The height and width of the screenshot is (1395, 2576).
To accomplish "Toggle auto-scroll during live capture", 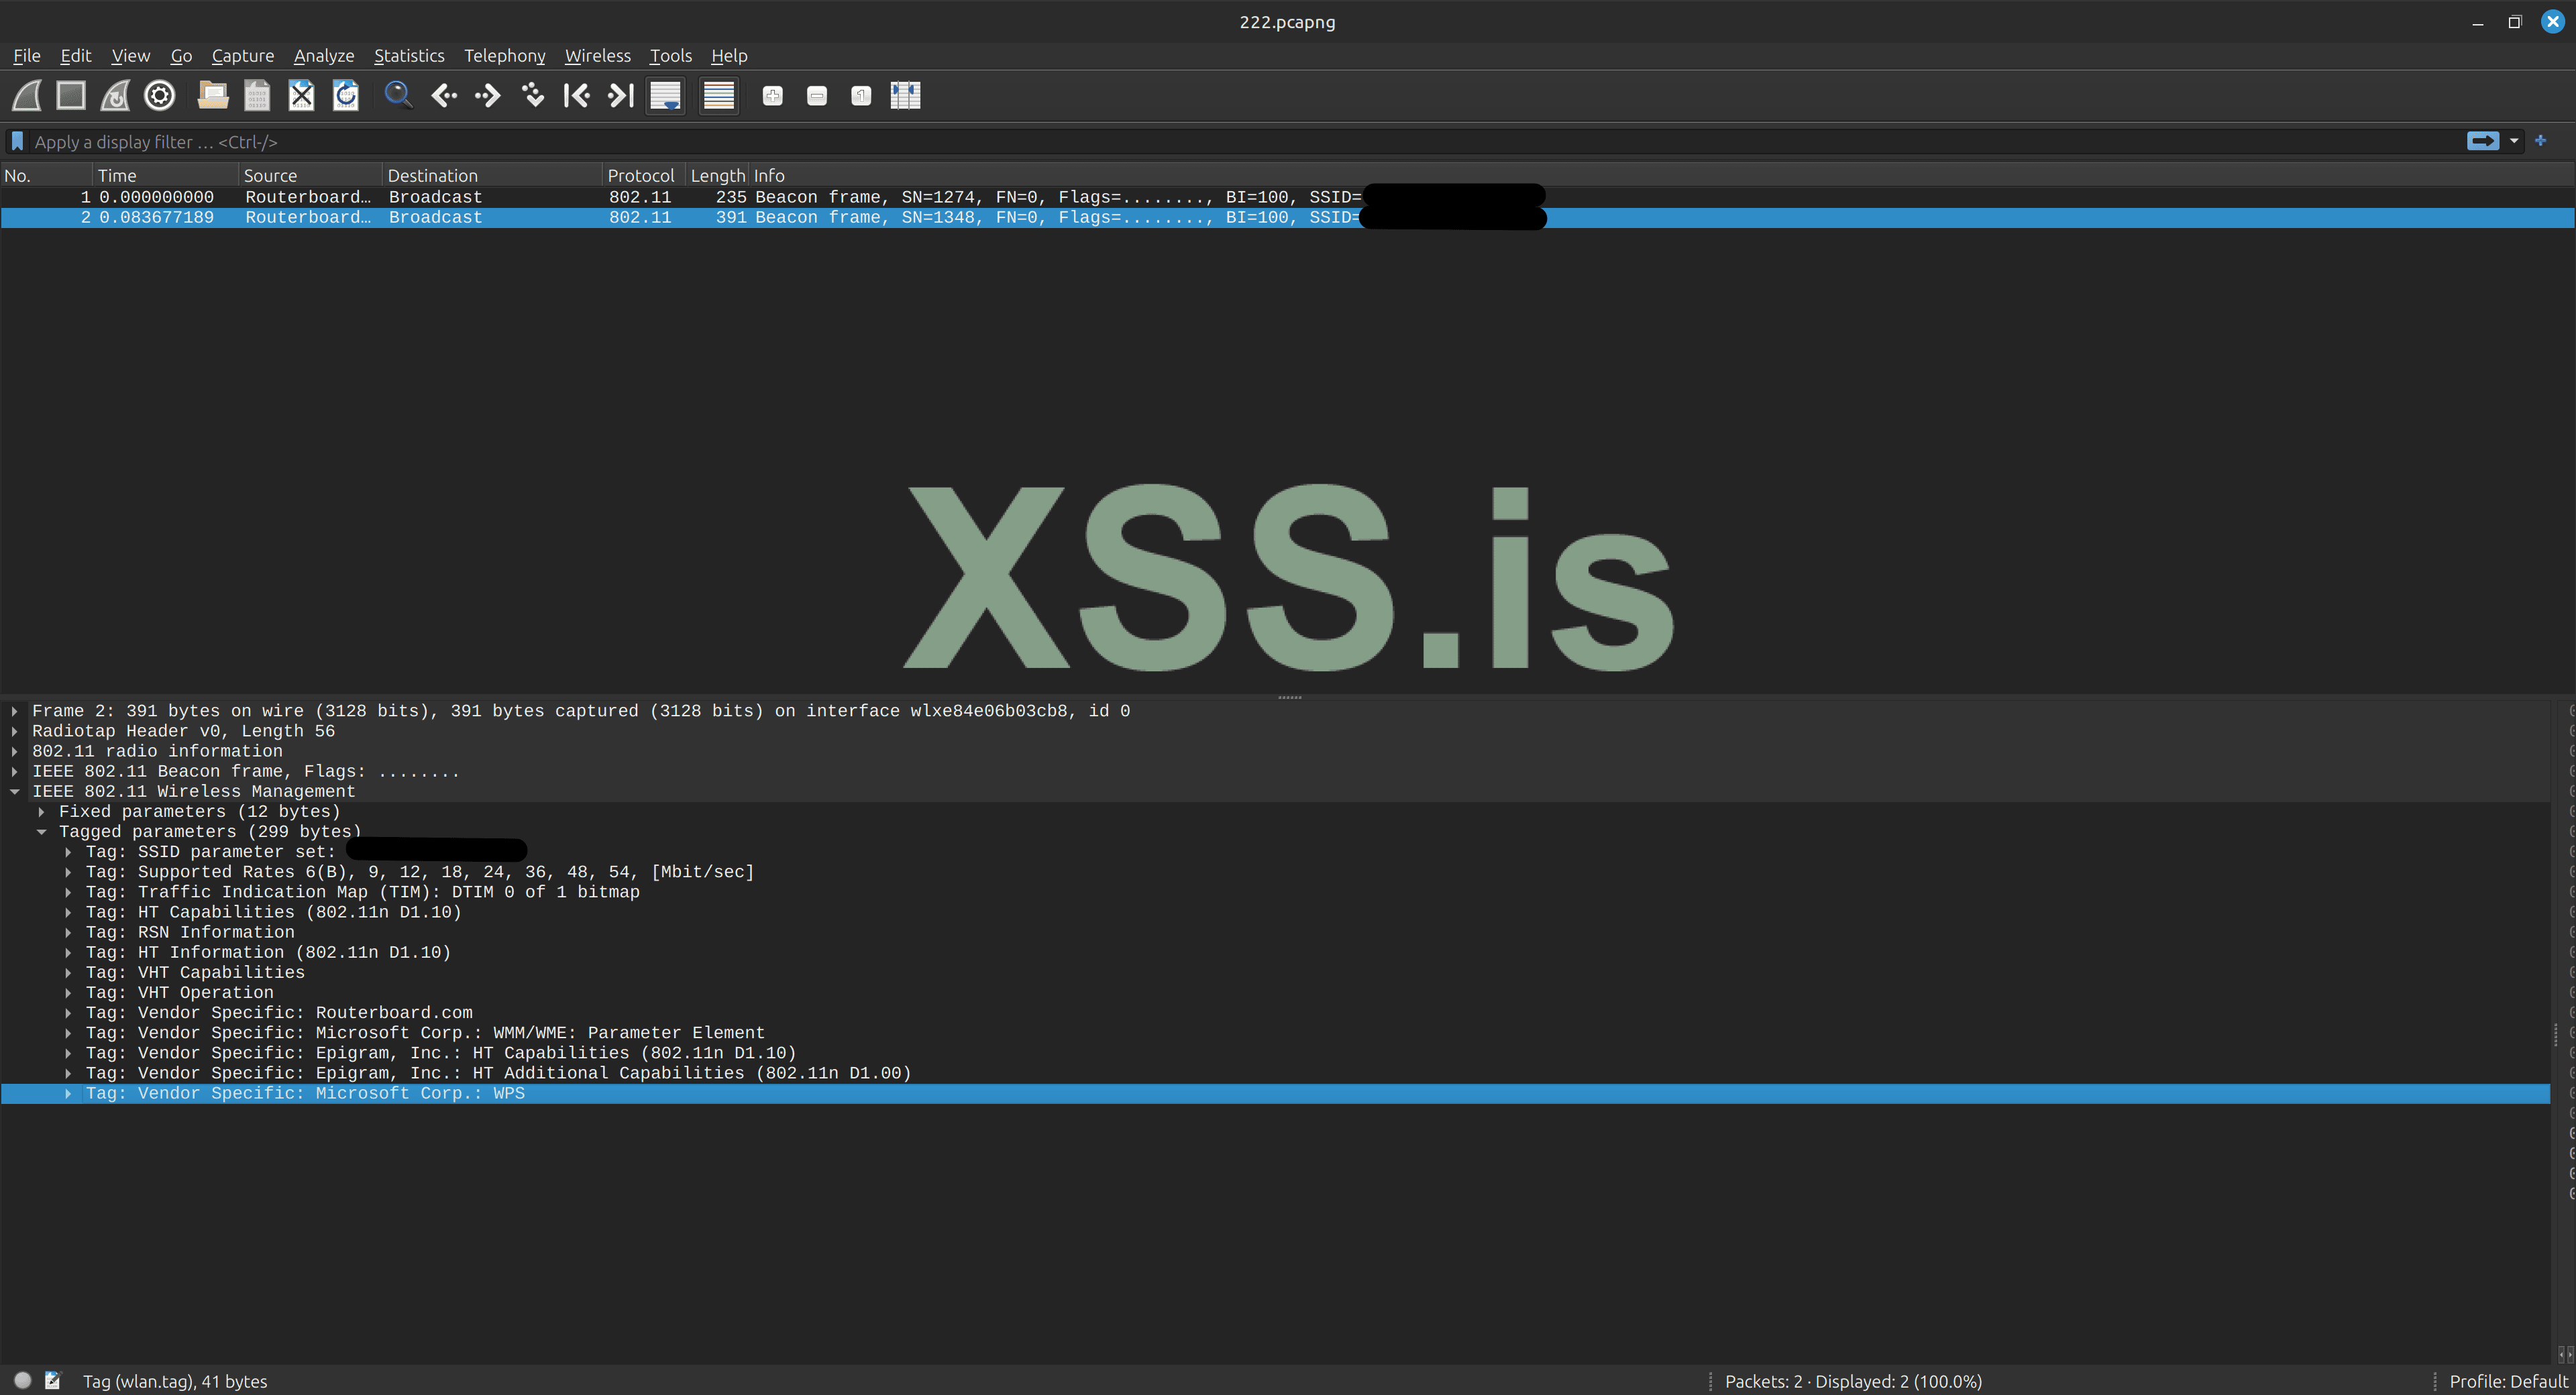I will tap(665, 96).
